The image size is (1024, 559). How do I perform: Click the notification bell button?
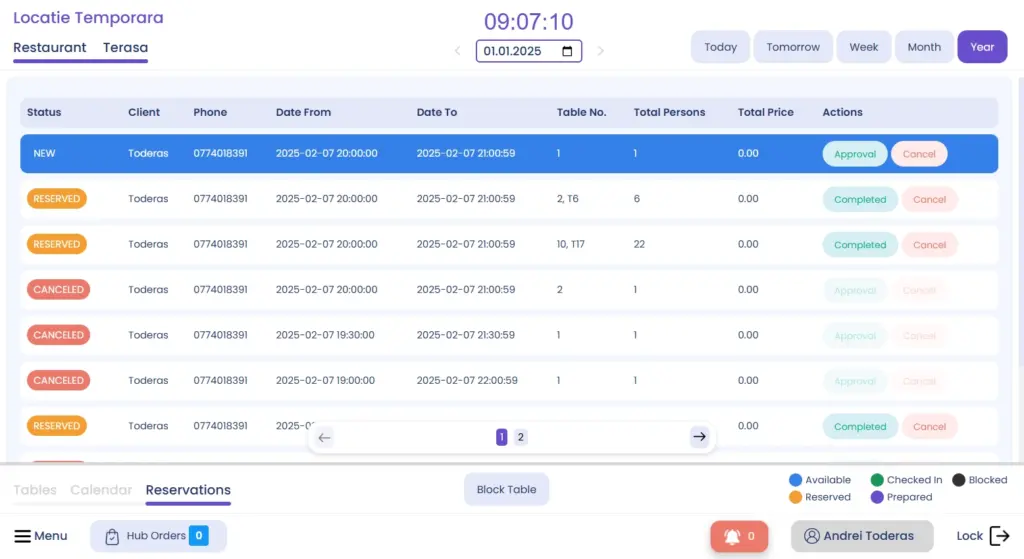(x=739, y=536)
